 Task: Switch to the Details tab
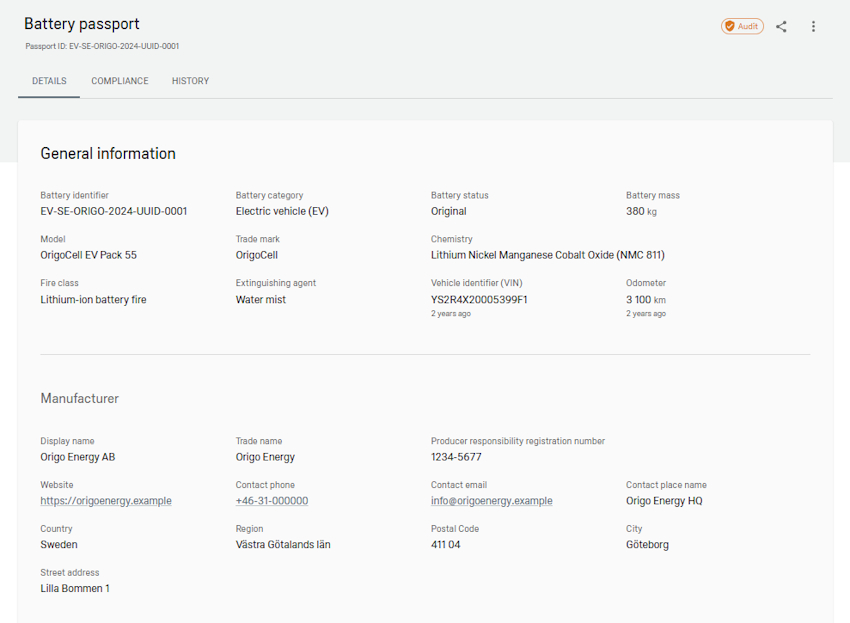coord(49,81)
